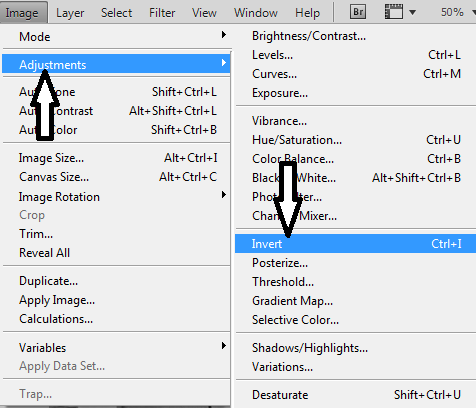Screen dimensions: 476x408
Task: Open Canvas Size dialog
Action: pyautogui.click(x=116, y=177)
